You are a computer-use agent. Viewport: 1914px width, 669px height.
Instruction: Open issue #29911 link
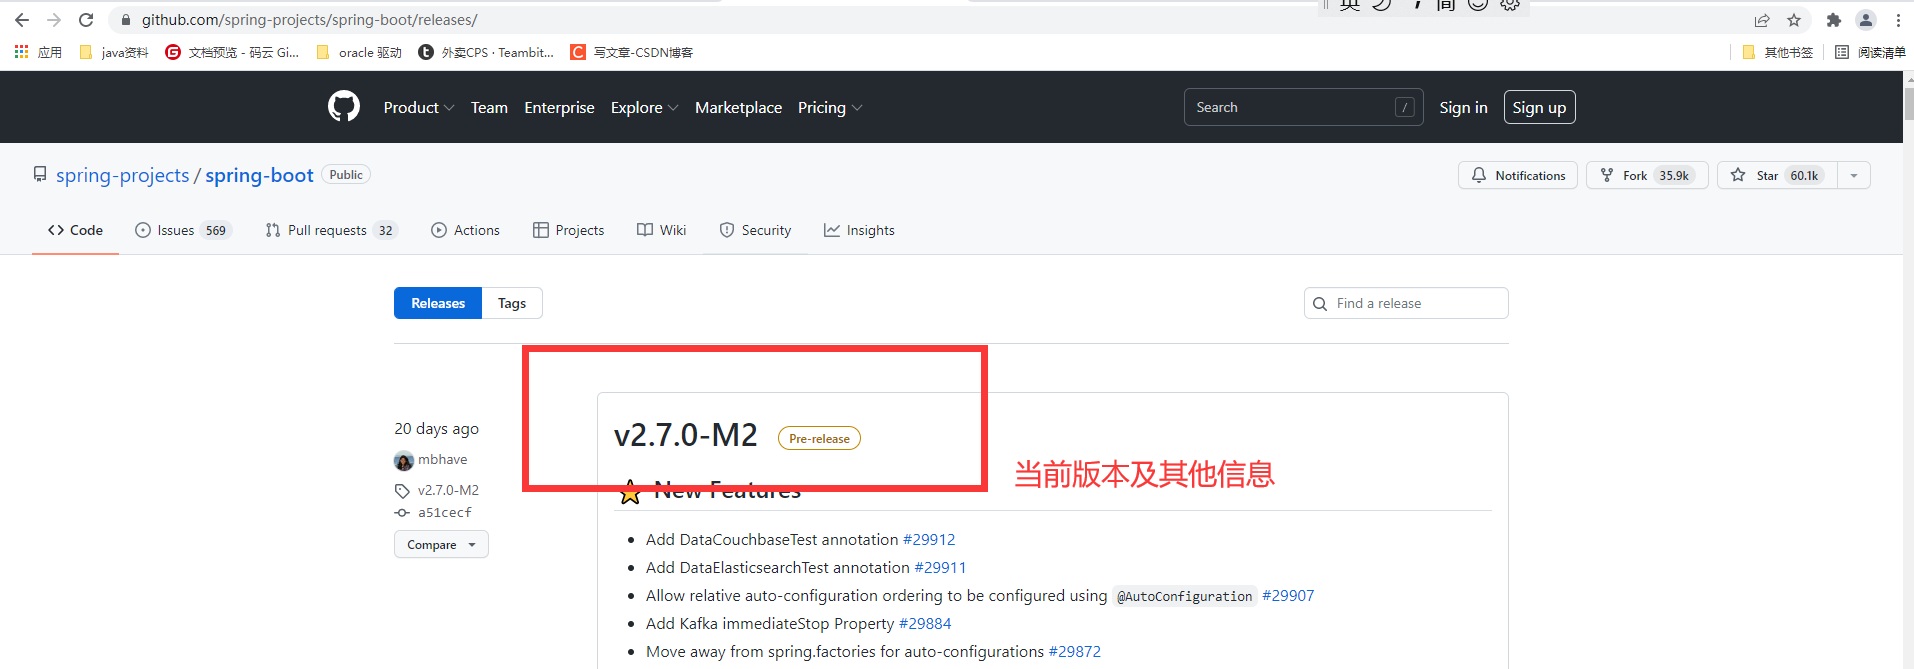(x=940, y=567)
